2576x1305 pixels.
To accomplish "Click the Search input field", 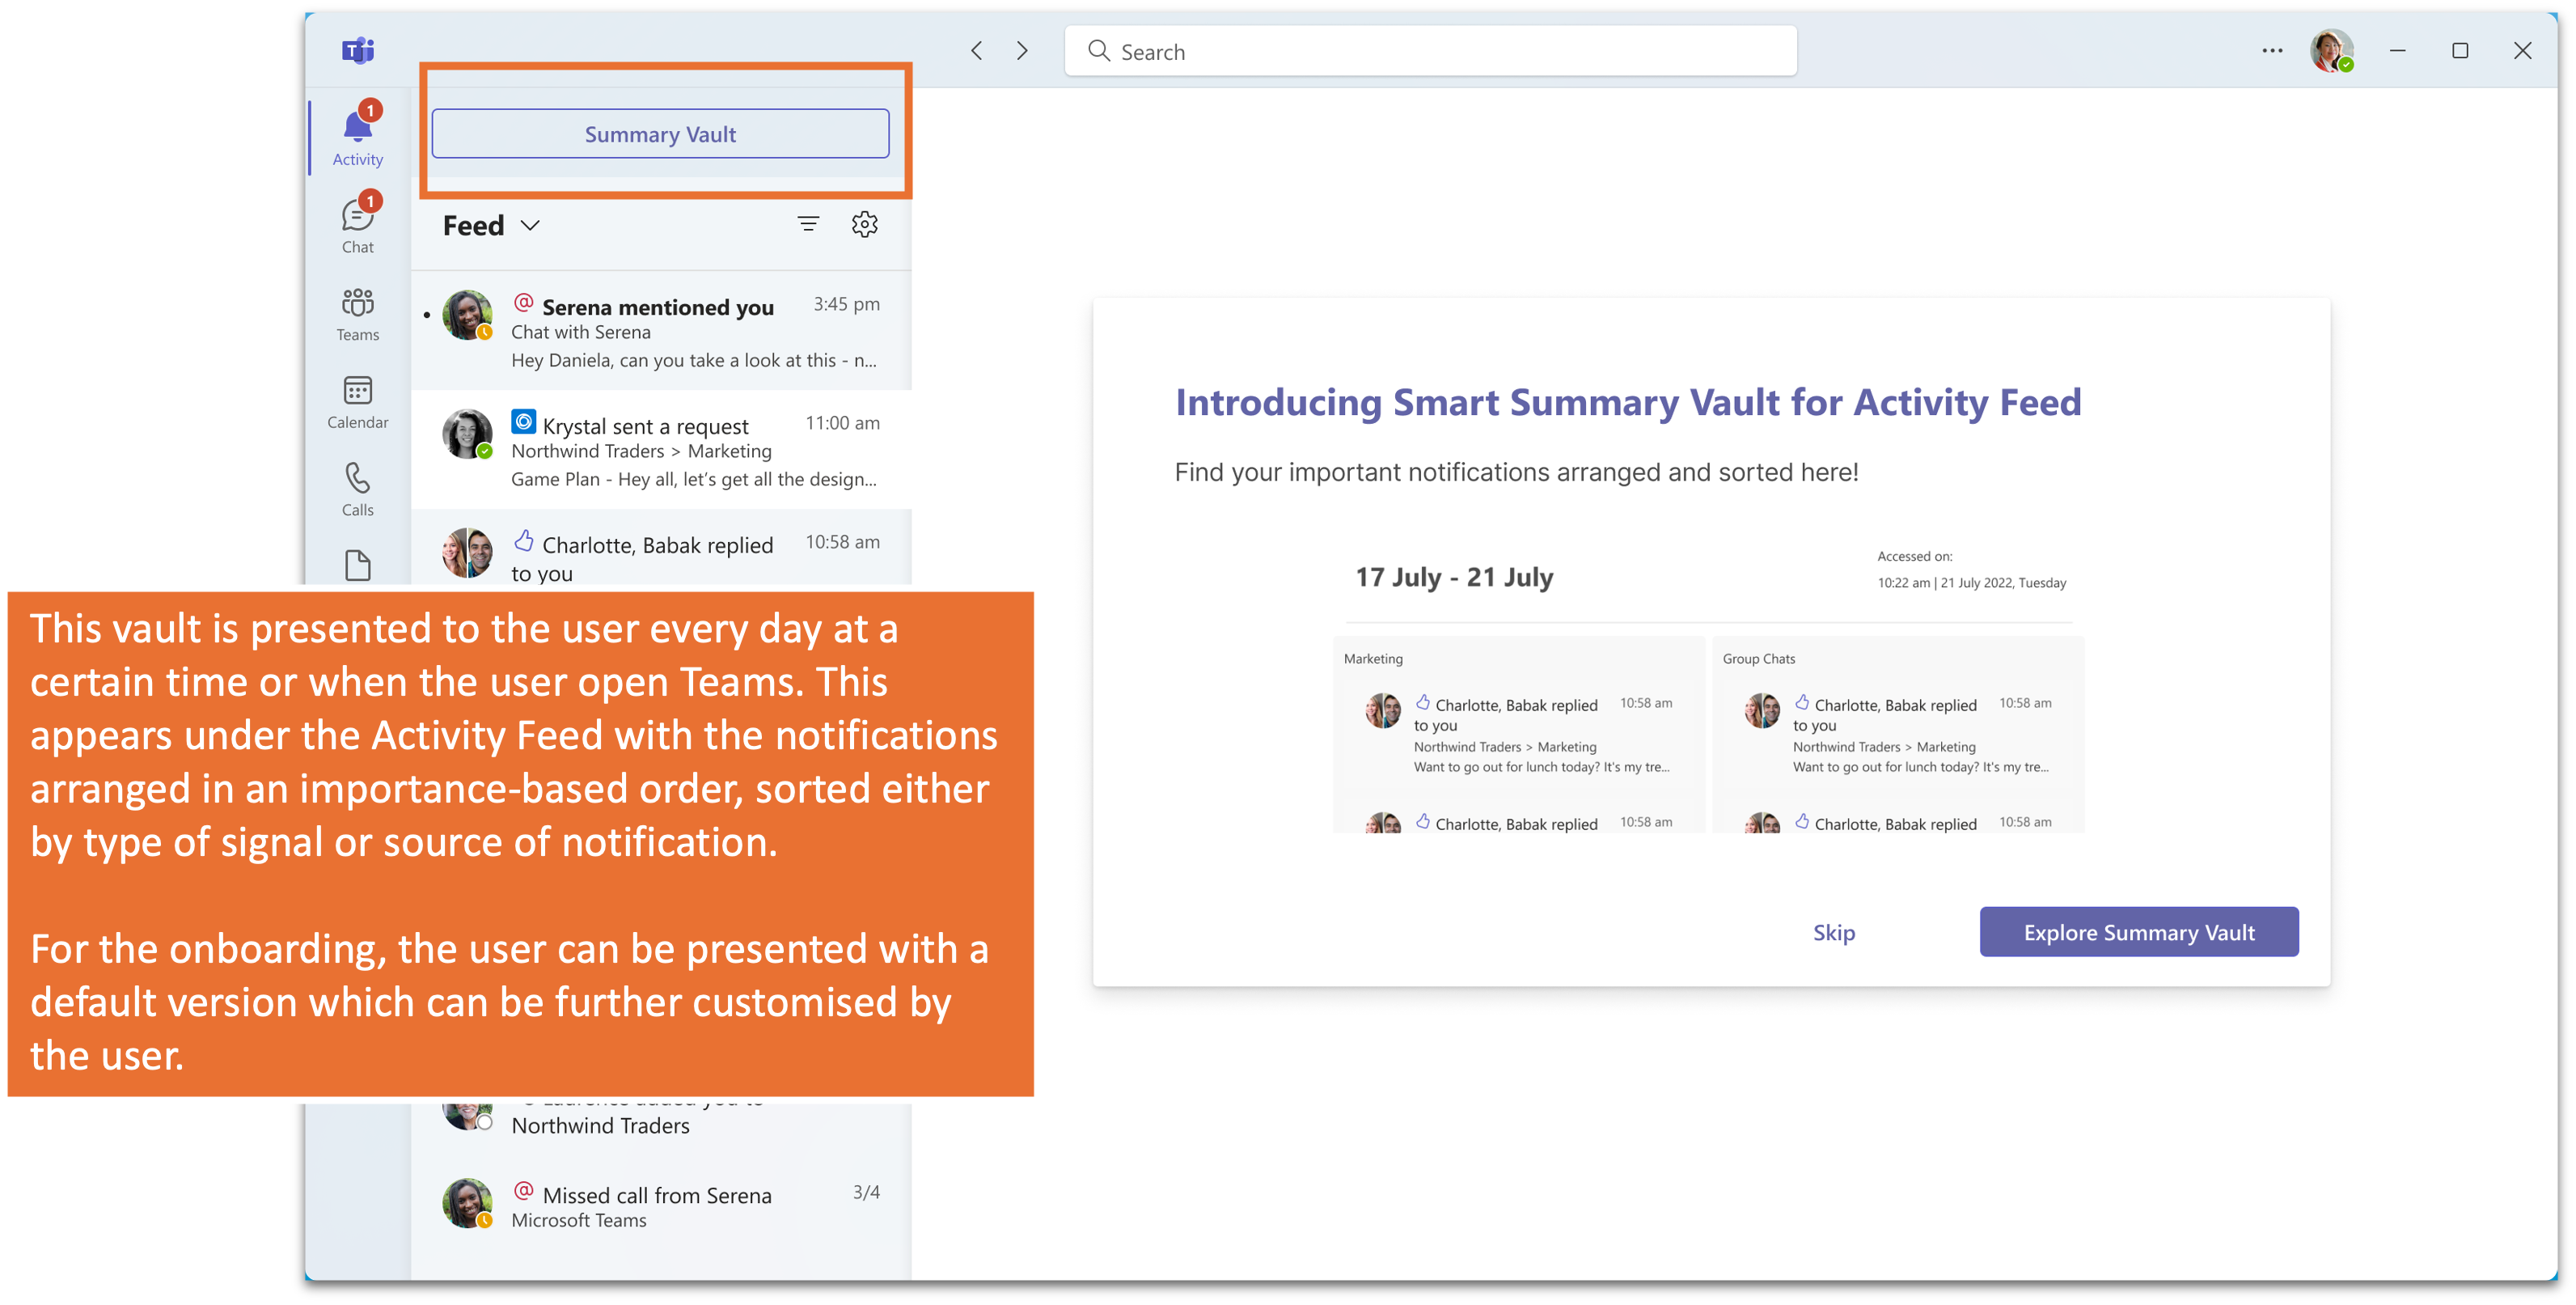I will pyautogui.click(x=1430, y=51).
